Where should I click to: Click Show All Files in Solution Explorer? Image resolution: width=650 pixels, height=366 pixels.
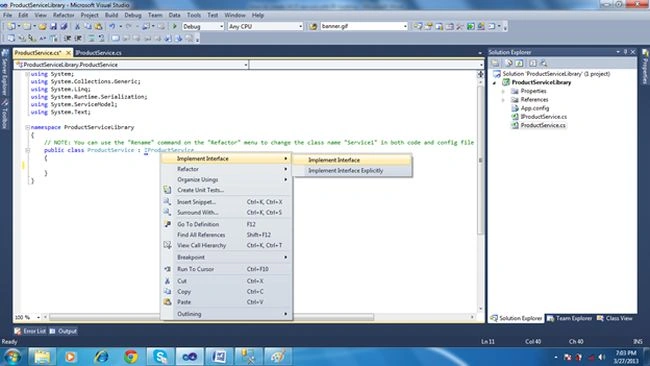509,63
